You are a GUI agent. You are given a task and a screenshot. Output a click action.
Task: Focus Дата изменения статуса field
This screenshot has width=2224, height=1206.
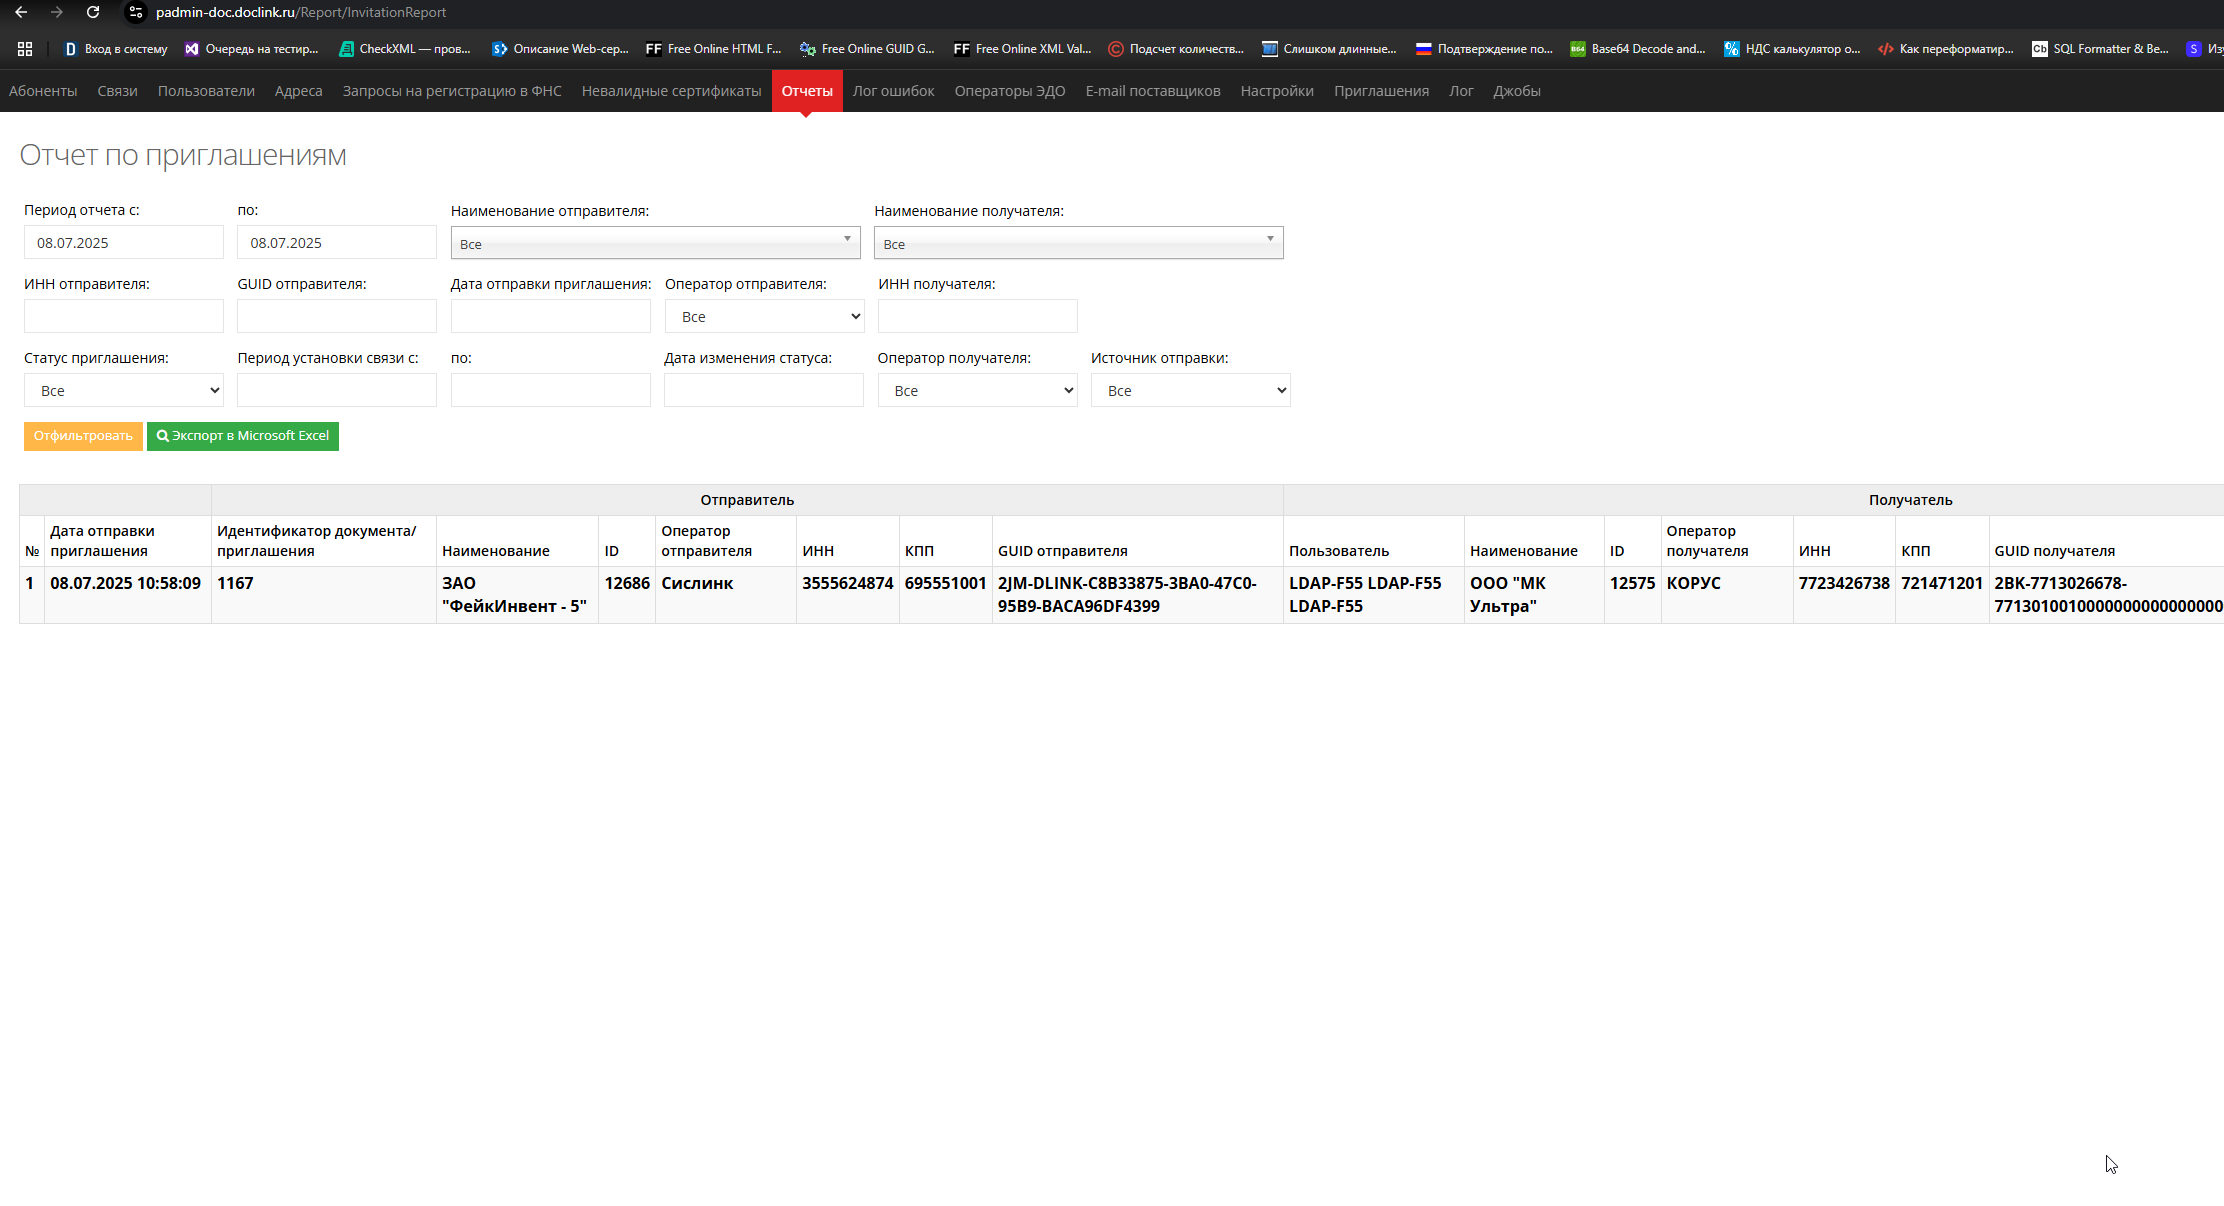(x=764, y=391)
